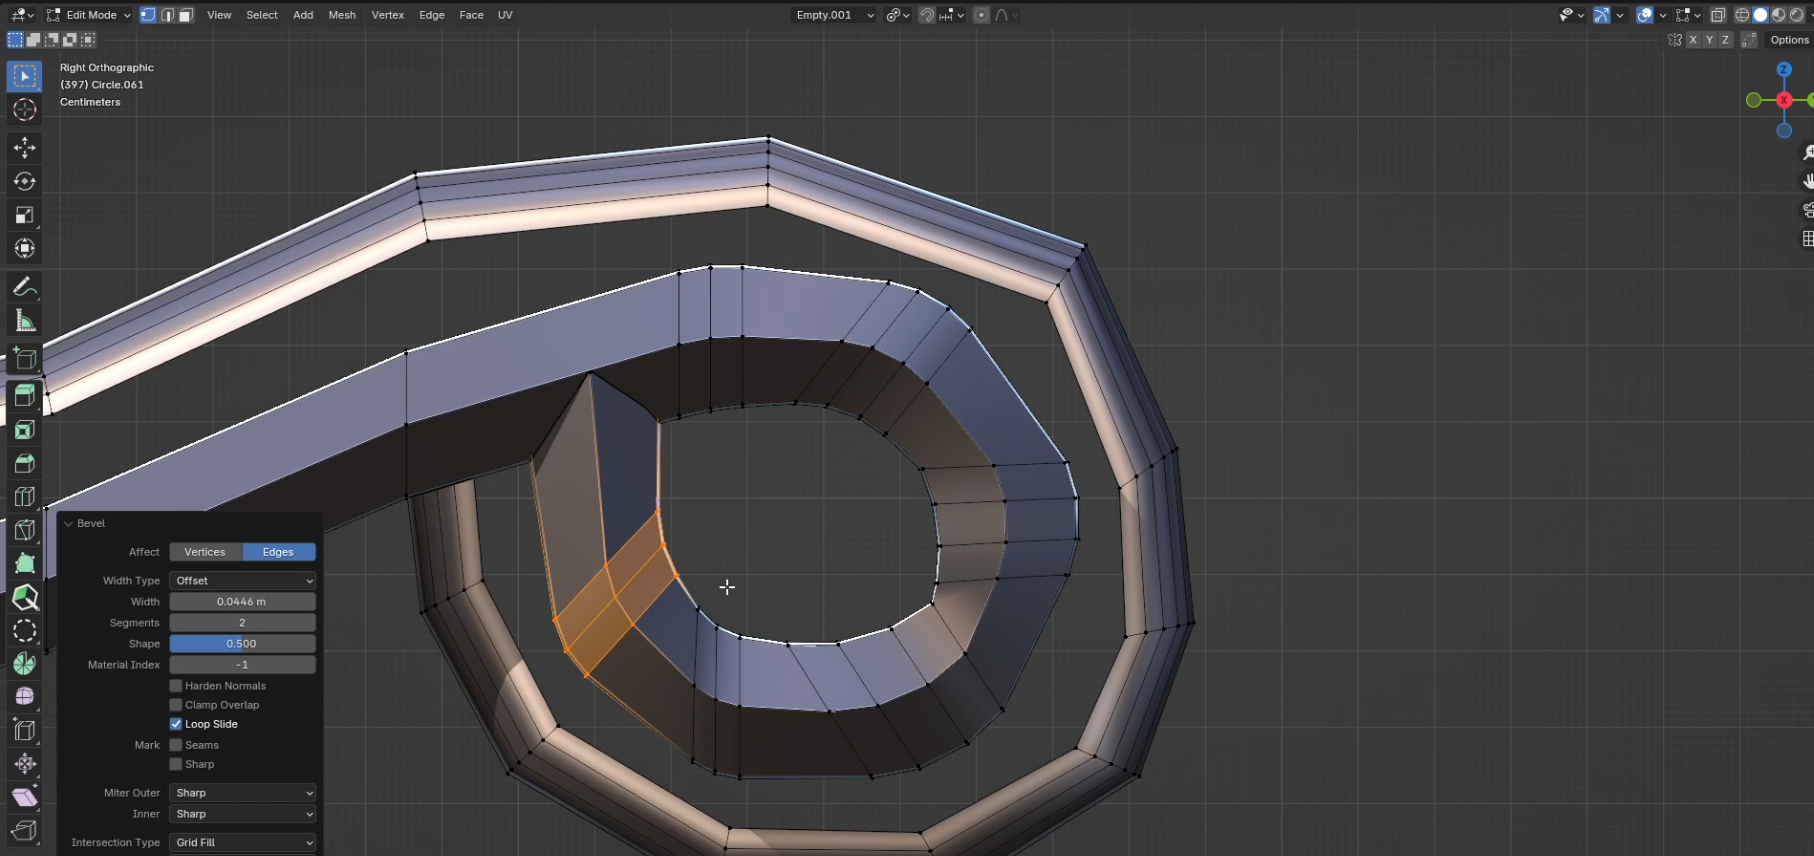Toggle X-ray view
1814x856 pixels.
click(1718, 15)
